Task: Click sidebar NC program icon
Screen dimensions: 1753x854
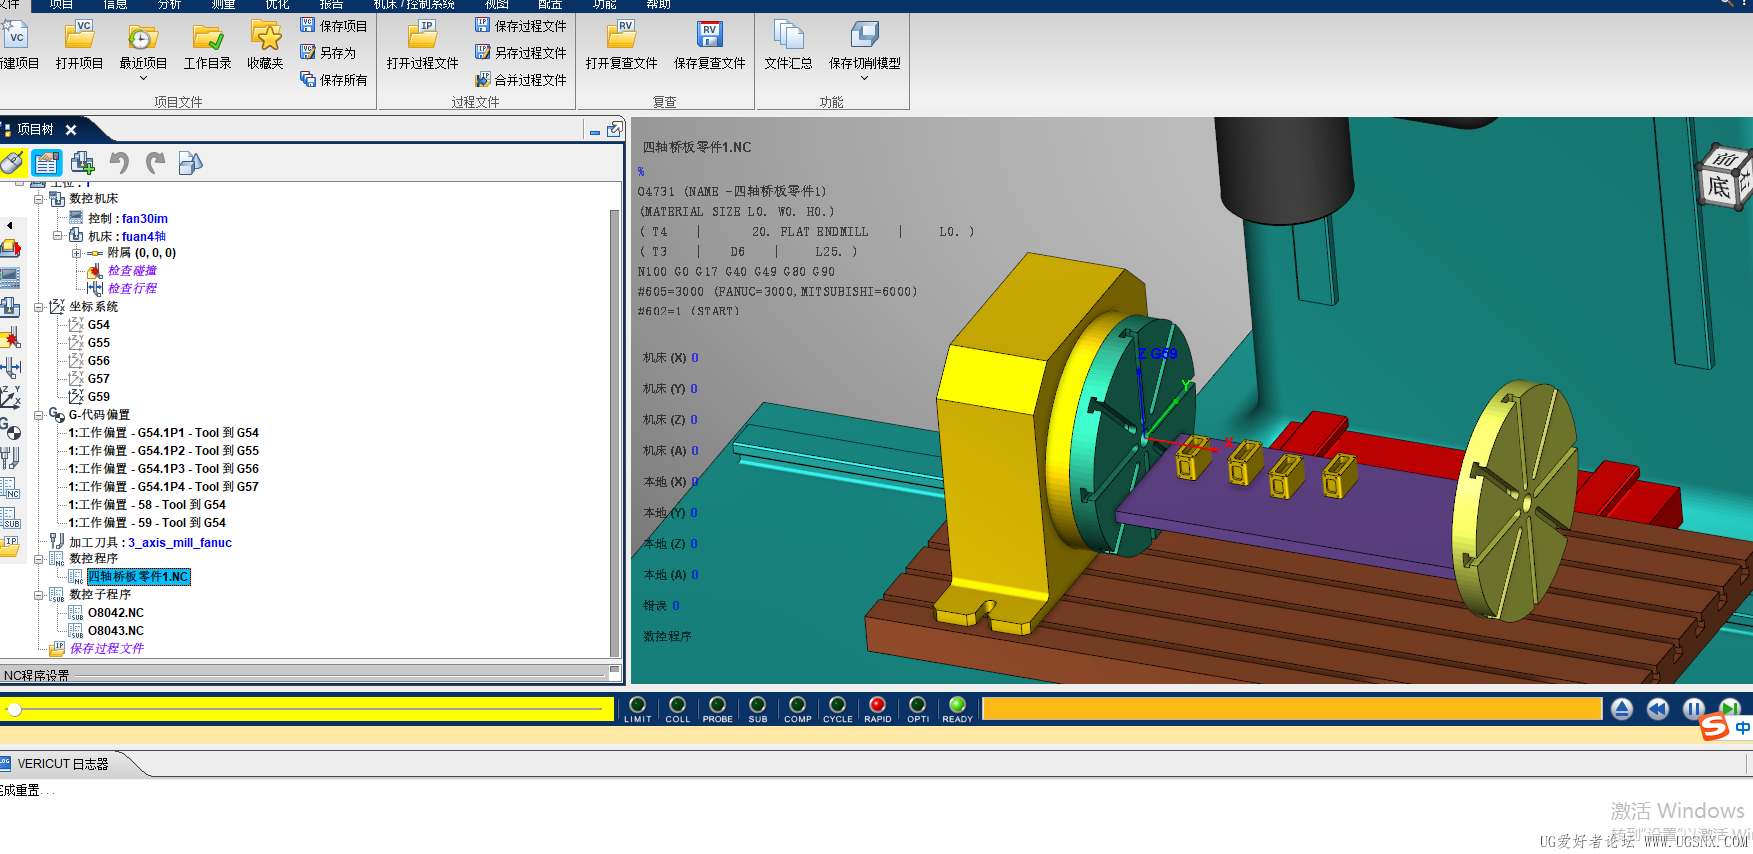Action: pos(11,487)
